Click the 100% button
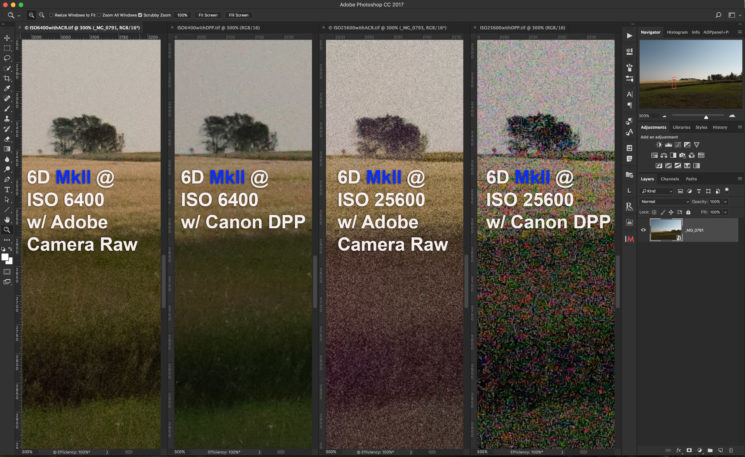 [x=182, y=15]
